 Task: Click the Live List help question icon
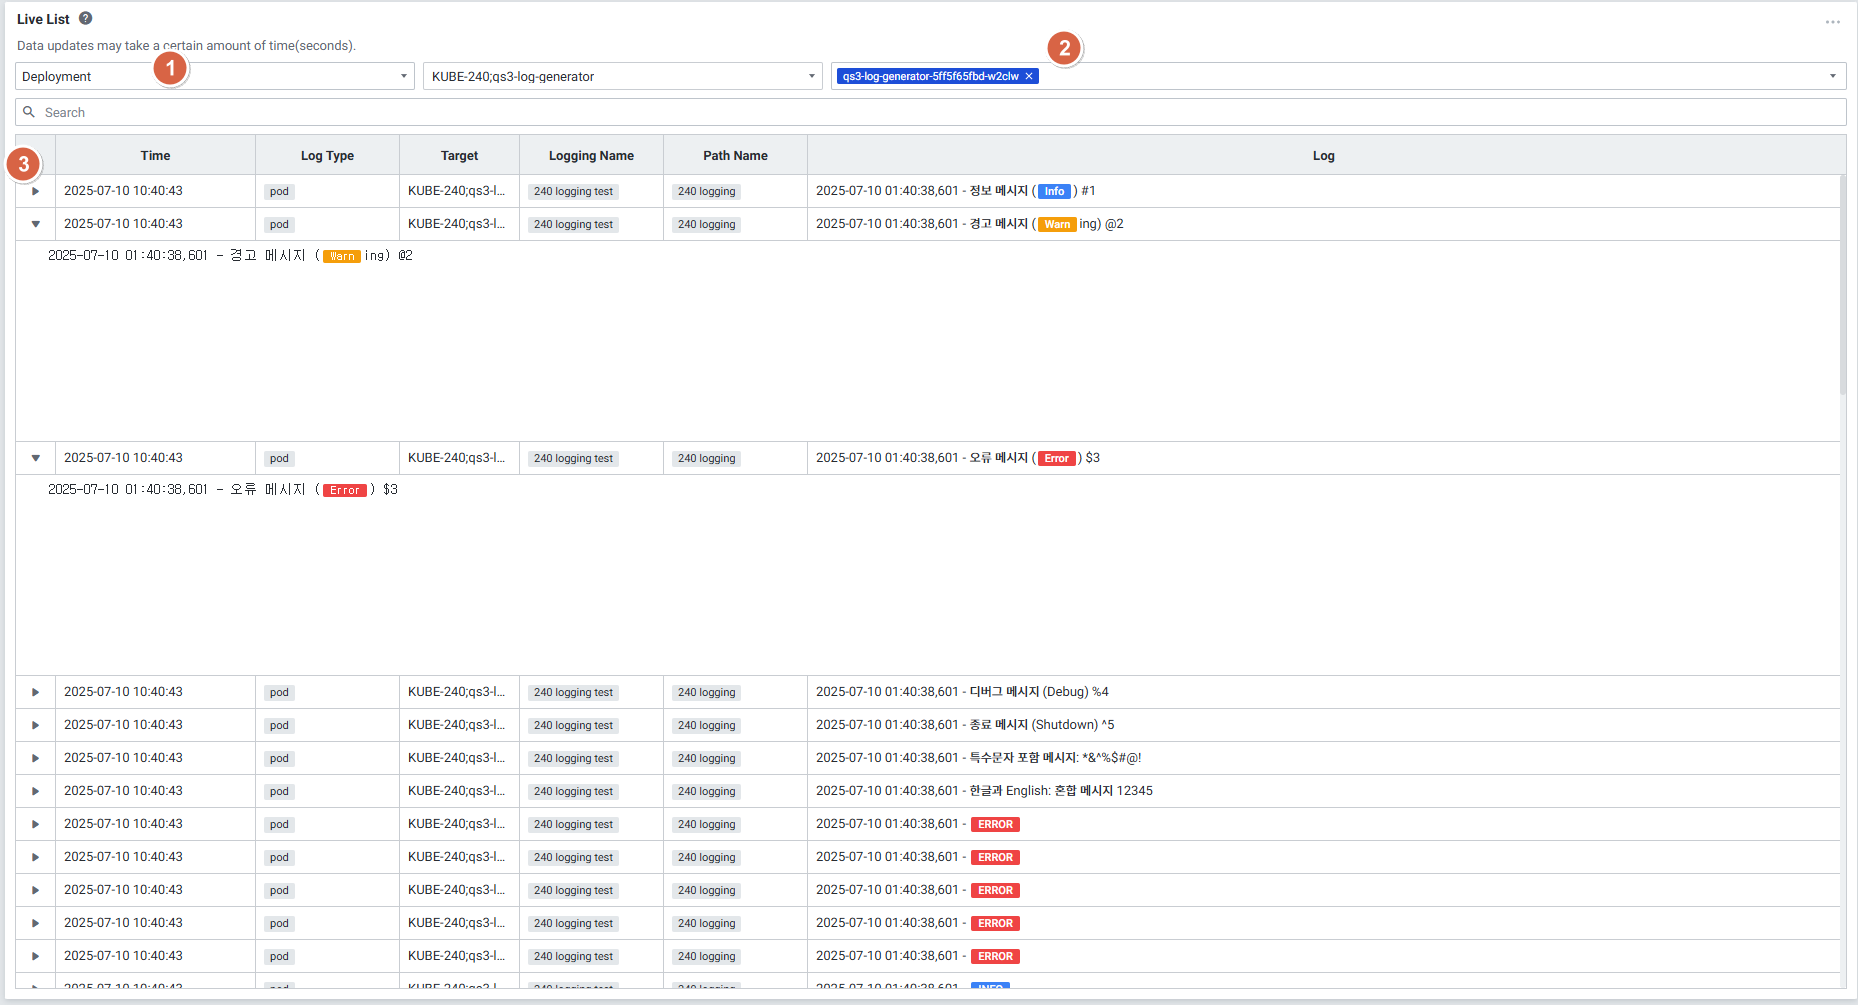(x=86, y=18)
